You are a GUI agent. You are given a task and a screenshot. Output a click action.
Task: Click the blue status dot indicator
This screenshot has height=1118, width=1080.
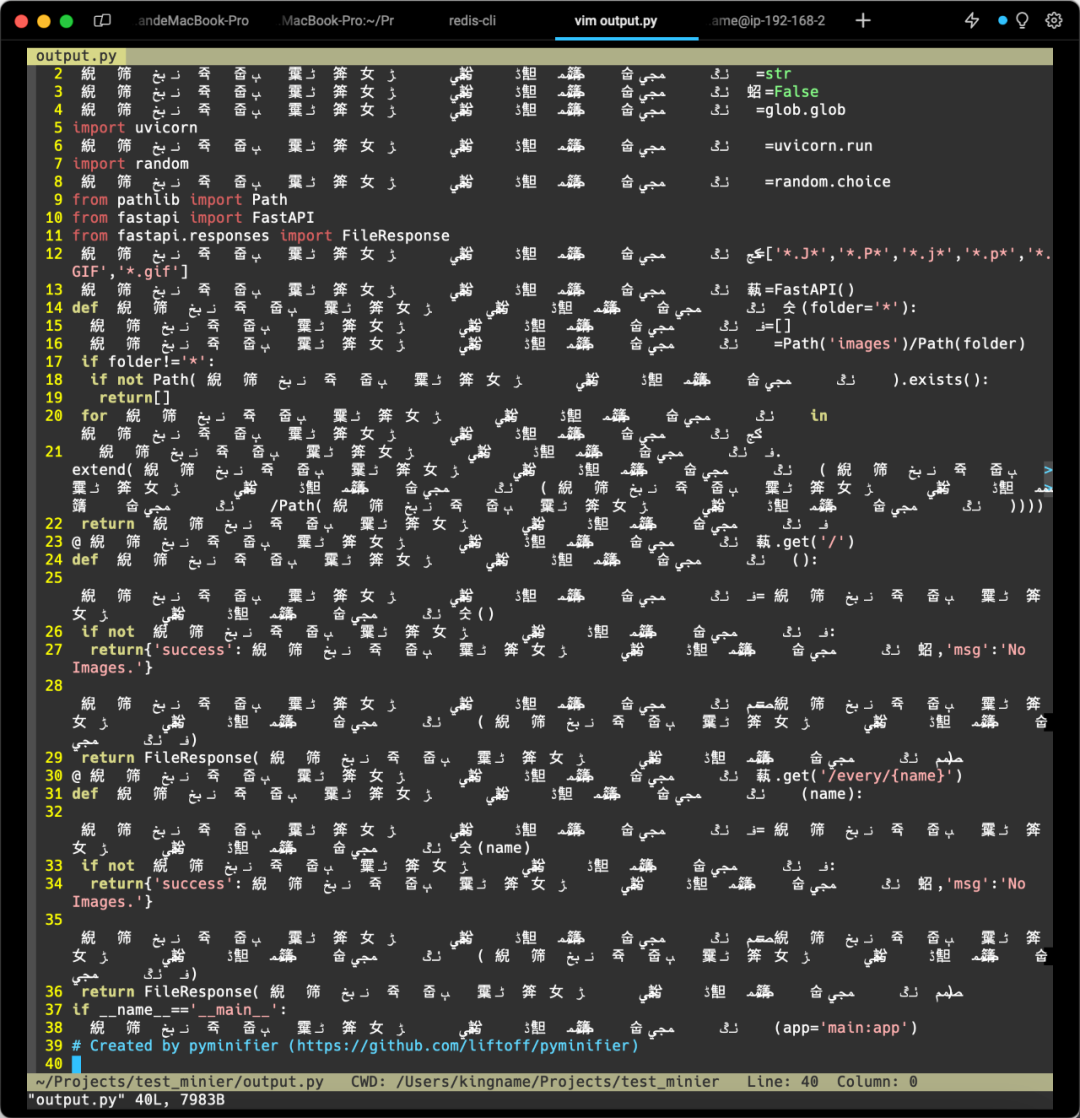1002,21
